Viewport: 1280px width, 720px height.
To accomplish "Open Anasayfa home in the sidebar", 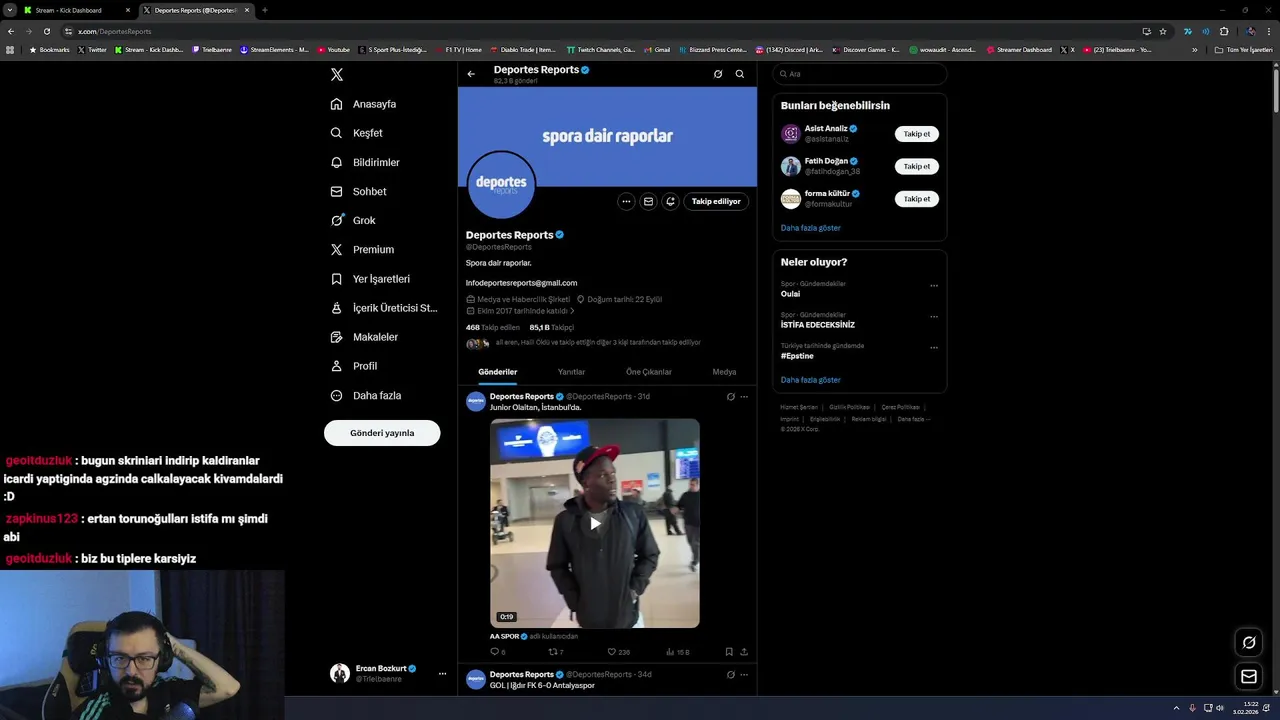I will pyautogui.click(x=364, y=104).
